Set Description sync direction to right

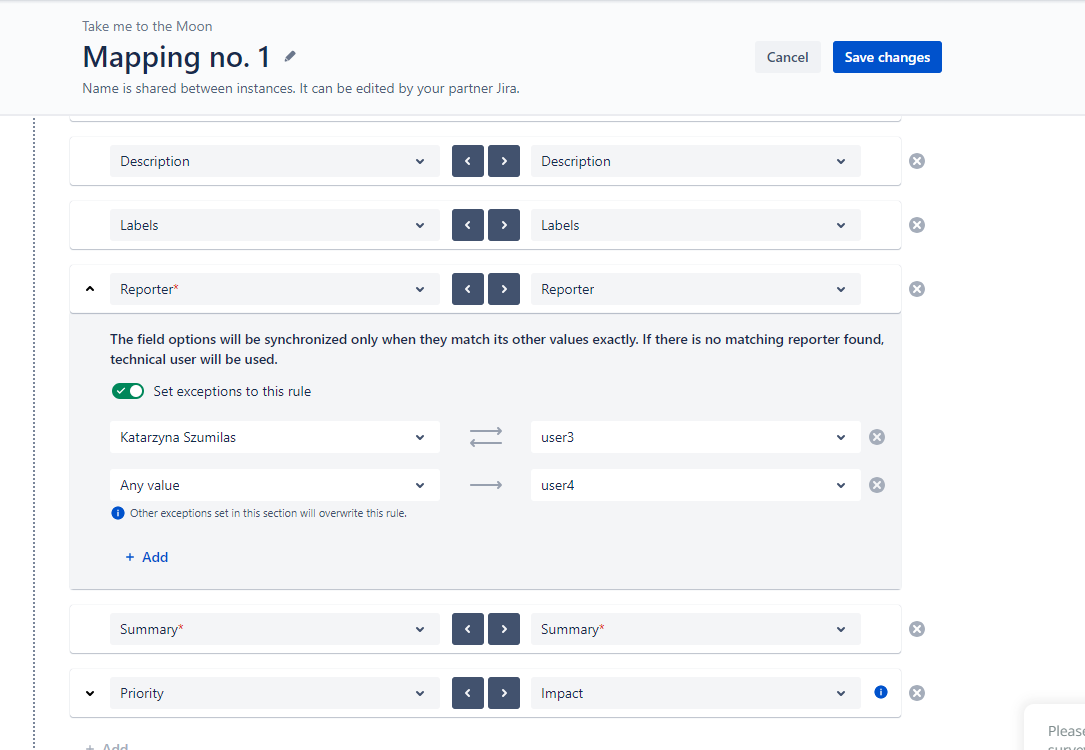[504, 161]
